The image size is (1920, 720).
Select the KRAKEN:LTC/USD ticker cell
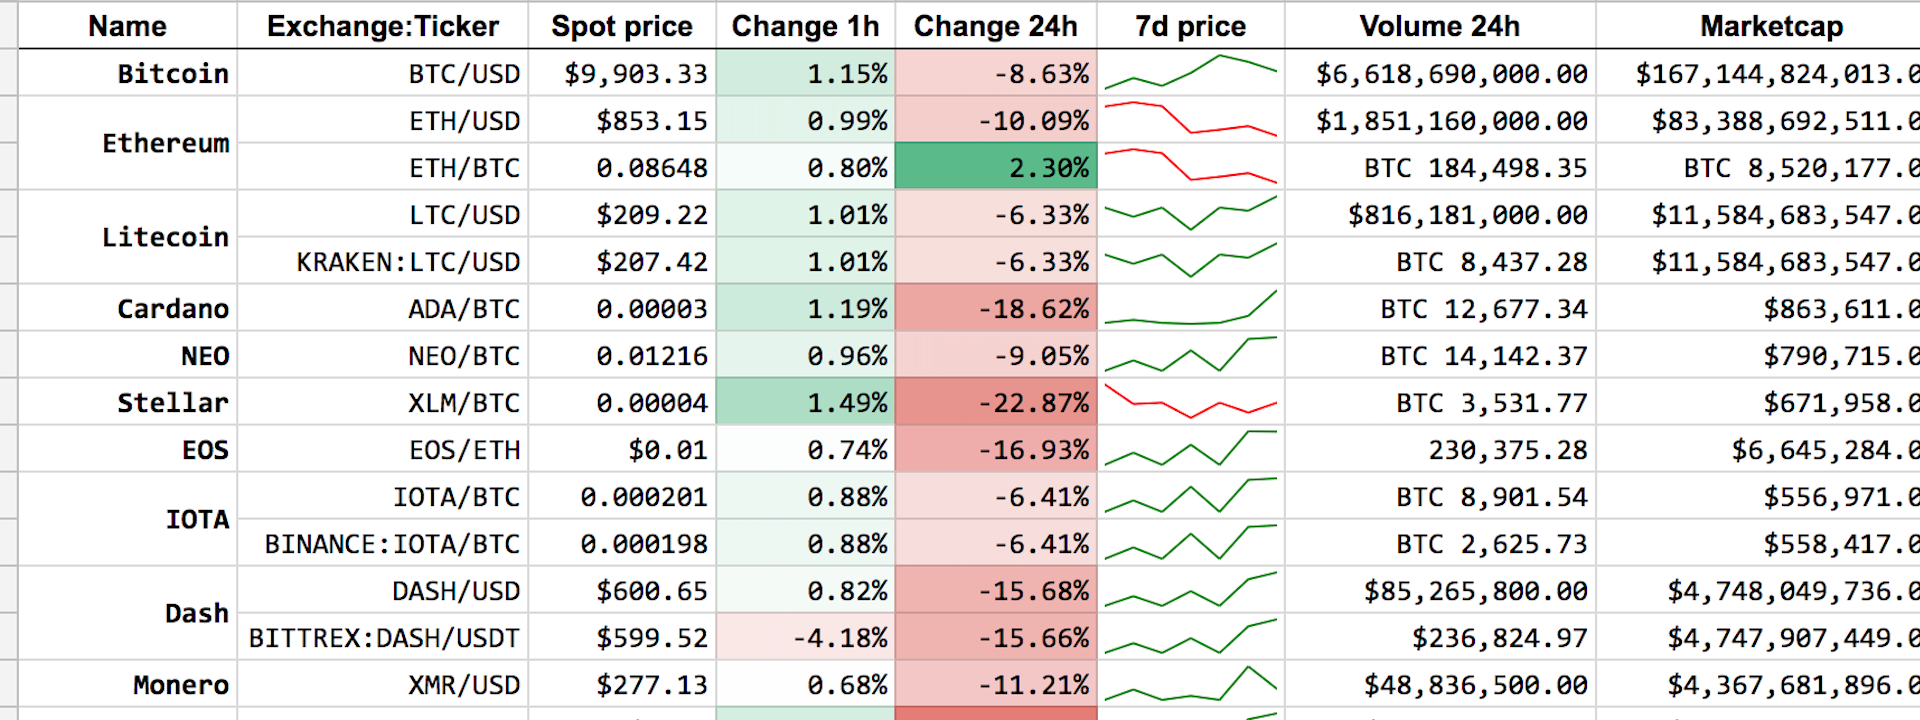click(407, 261)
